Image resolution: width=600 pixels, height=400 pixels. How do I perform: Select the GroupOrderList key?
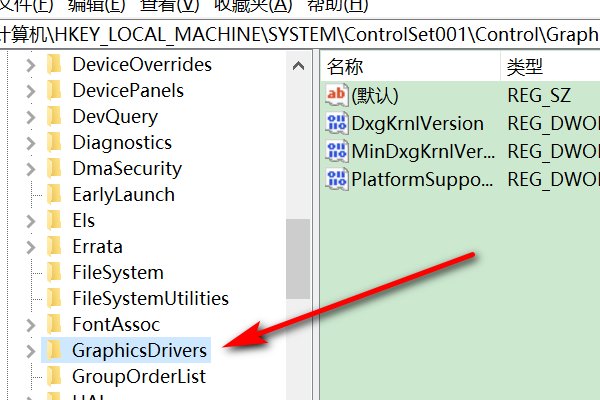coord(139,376)
